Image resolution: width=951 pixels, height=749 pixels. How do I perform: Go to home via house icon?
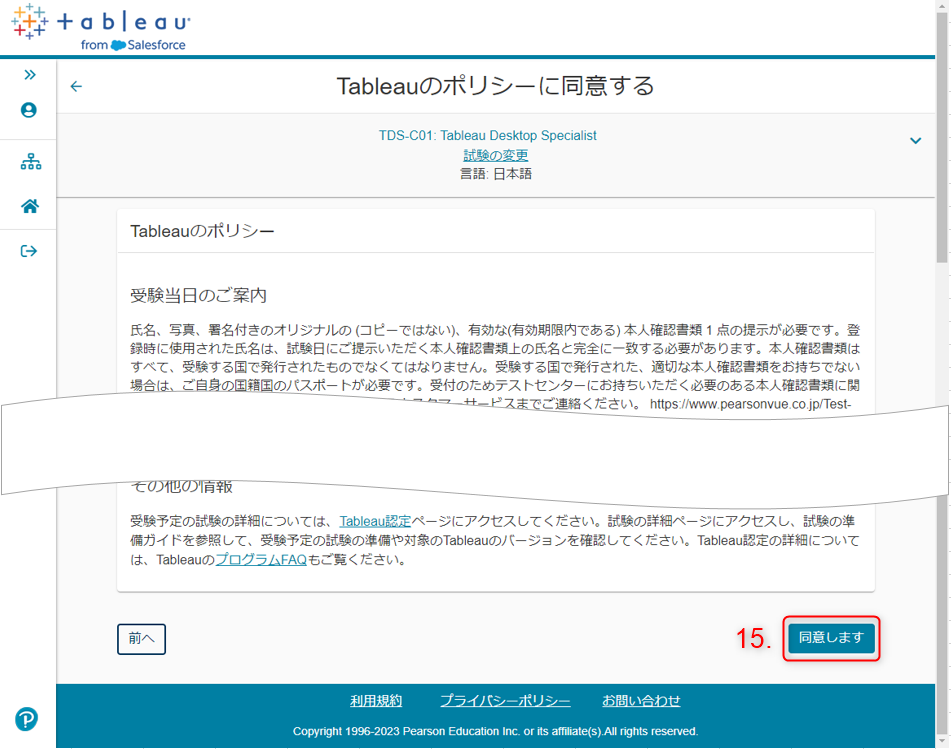(x=30, y=206)
